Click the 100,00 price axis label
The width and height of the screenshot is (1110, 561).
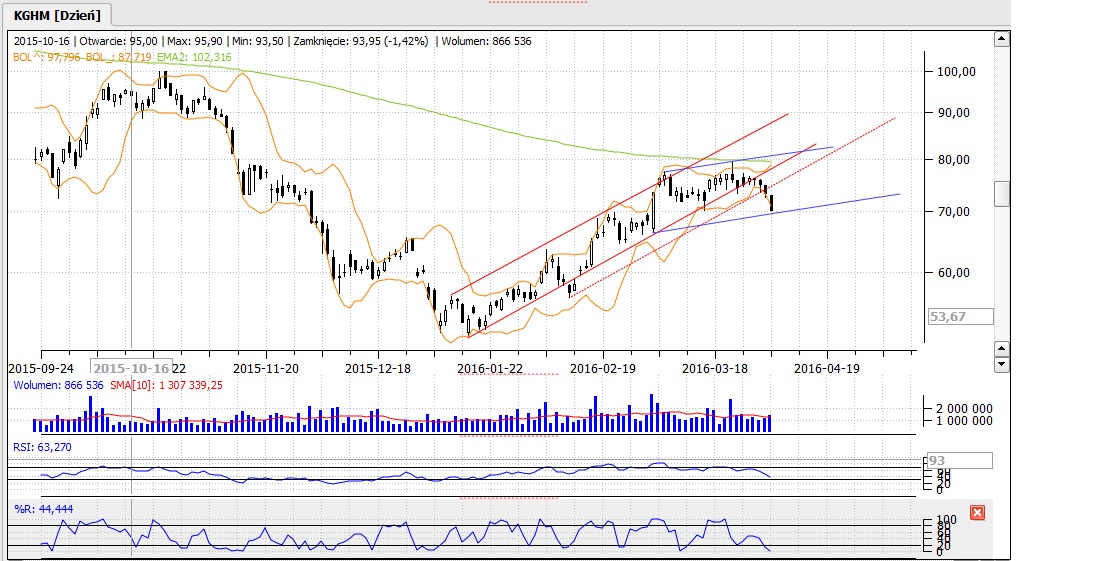click(x=955, y=72)
